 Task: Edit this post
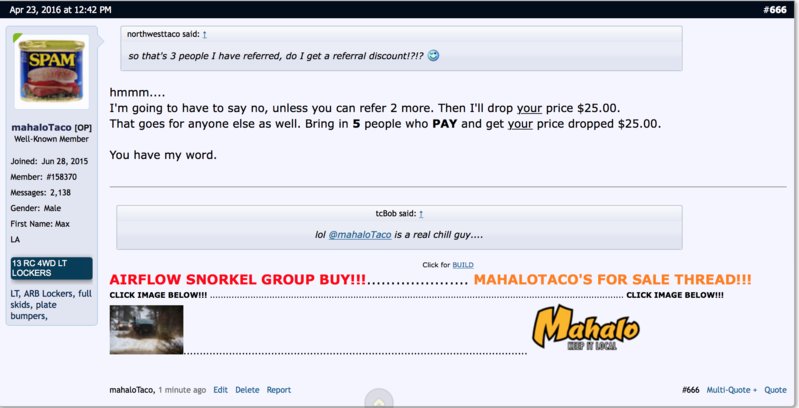[x=220, y=390]
